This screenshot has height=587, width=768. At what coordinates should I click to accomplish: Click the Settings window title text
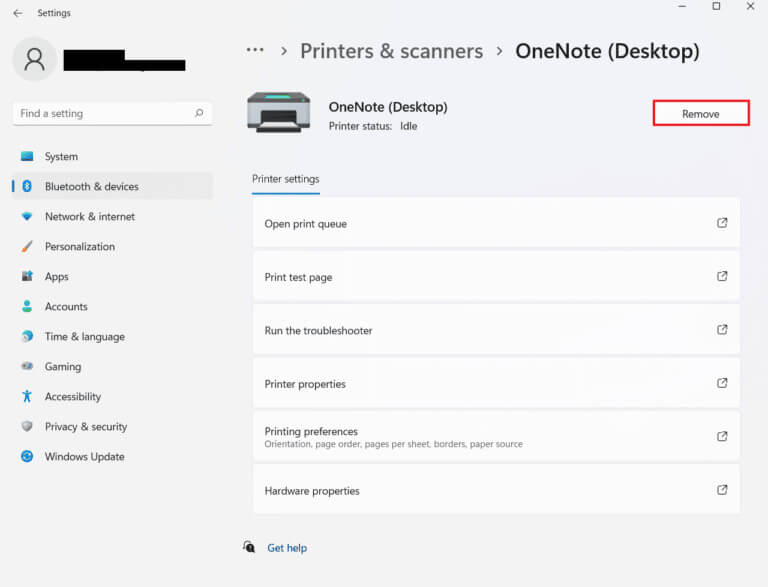click(54, 13)
